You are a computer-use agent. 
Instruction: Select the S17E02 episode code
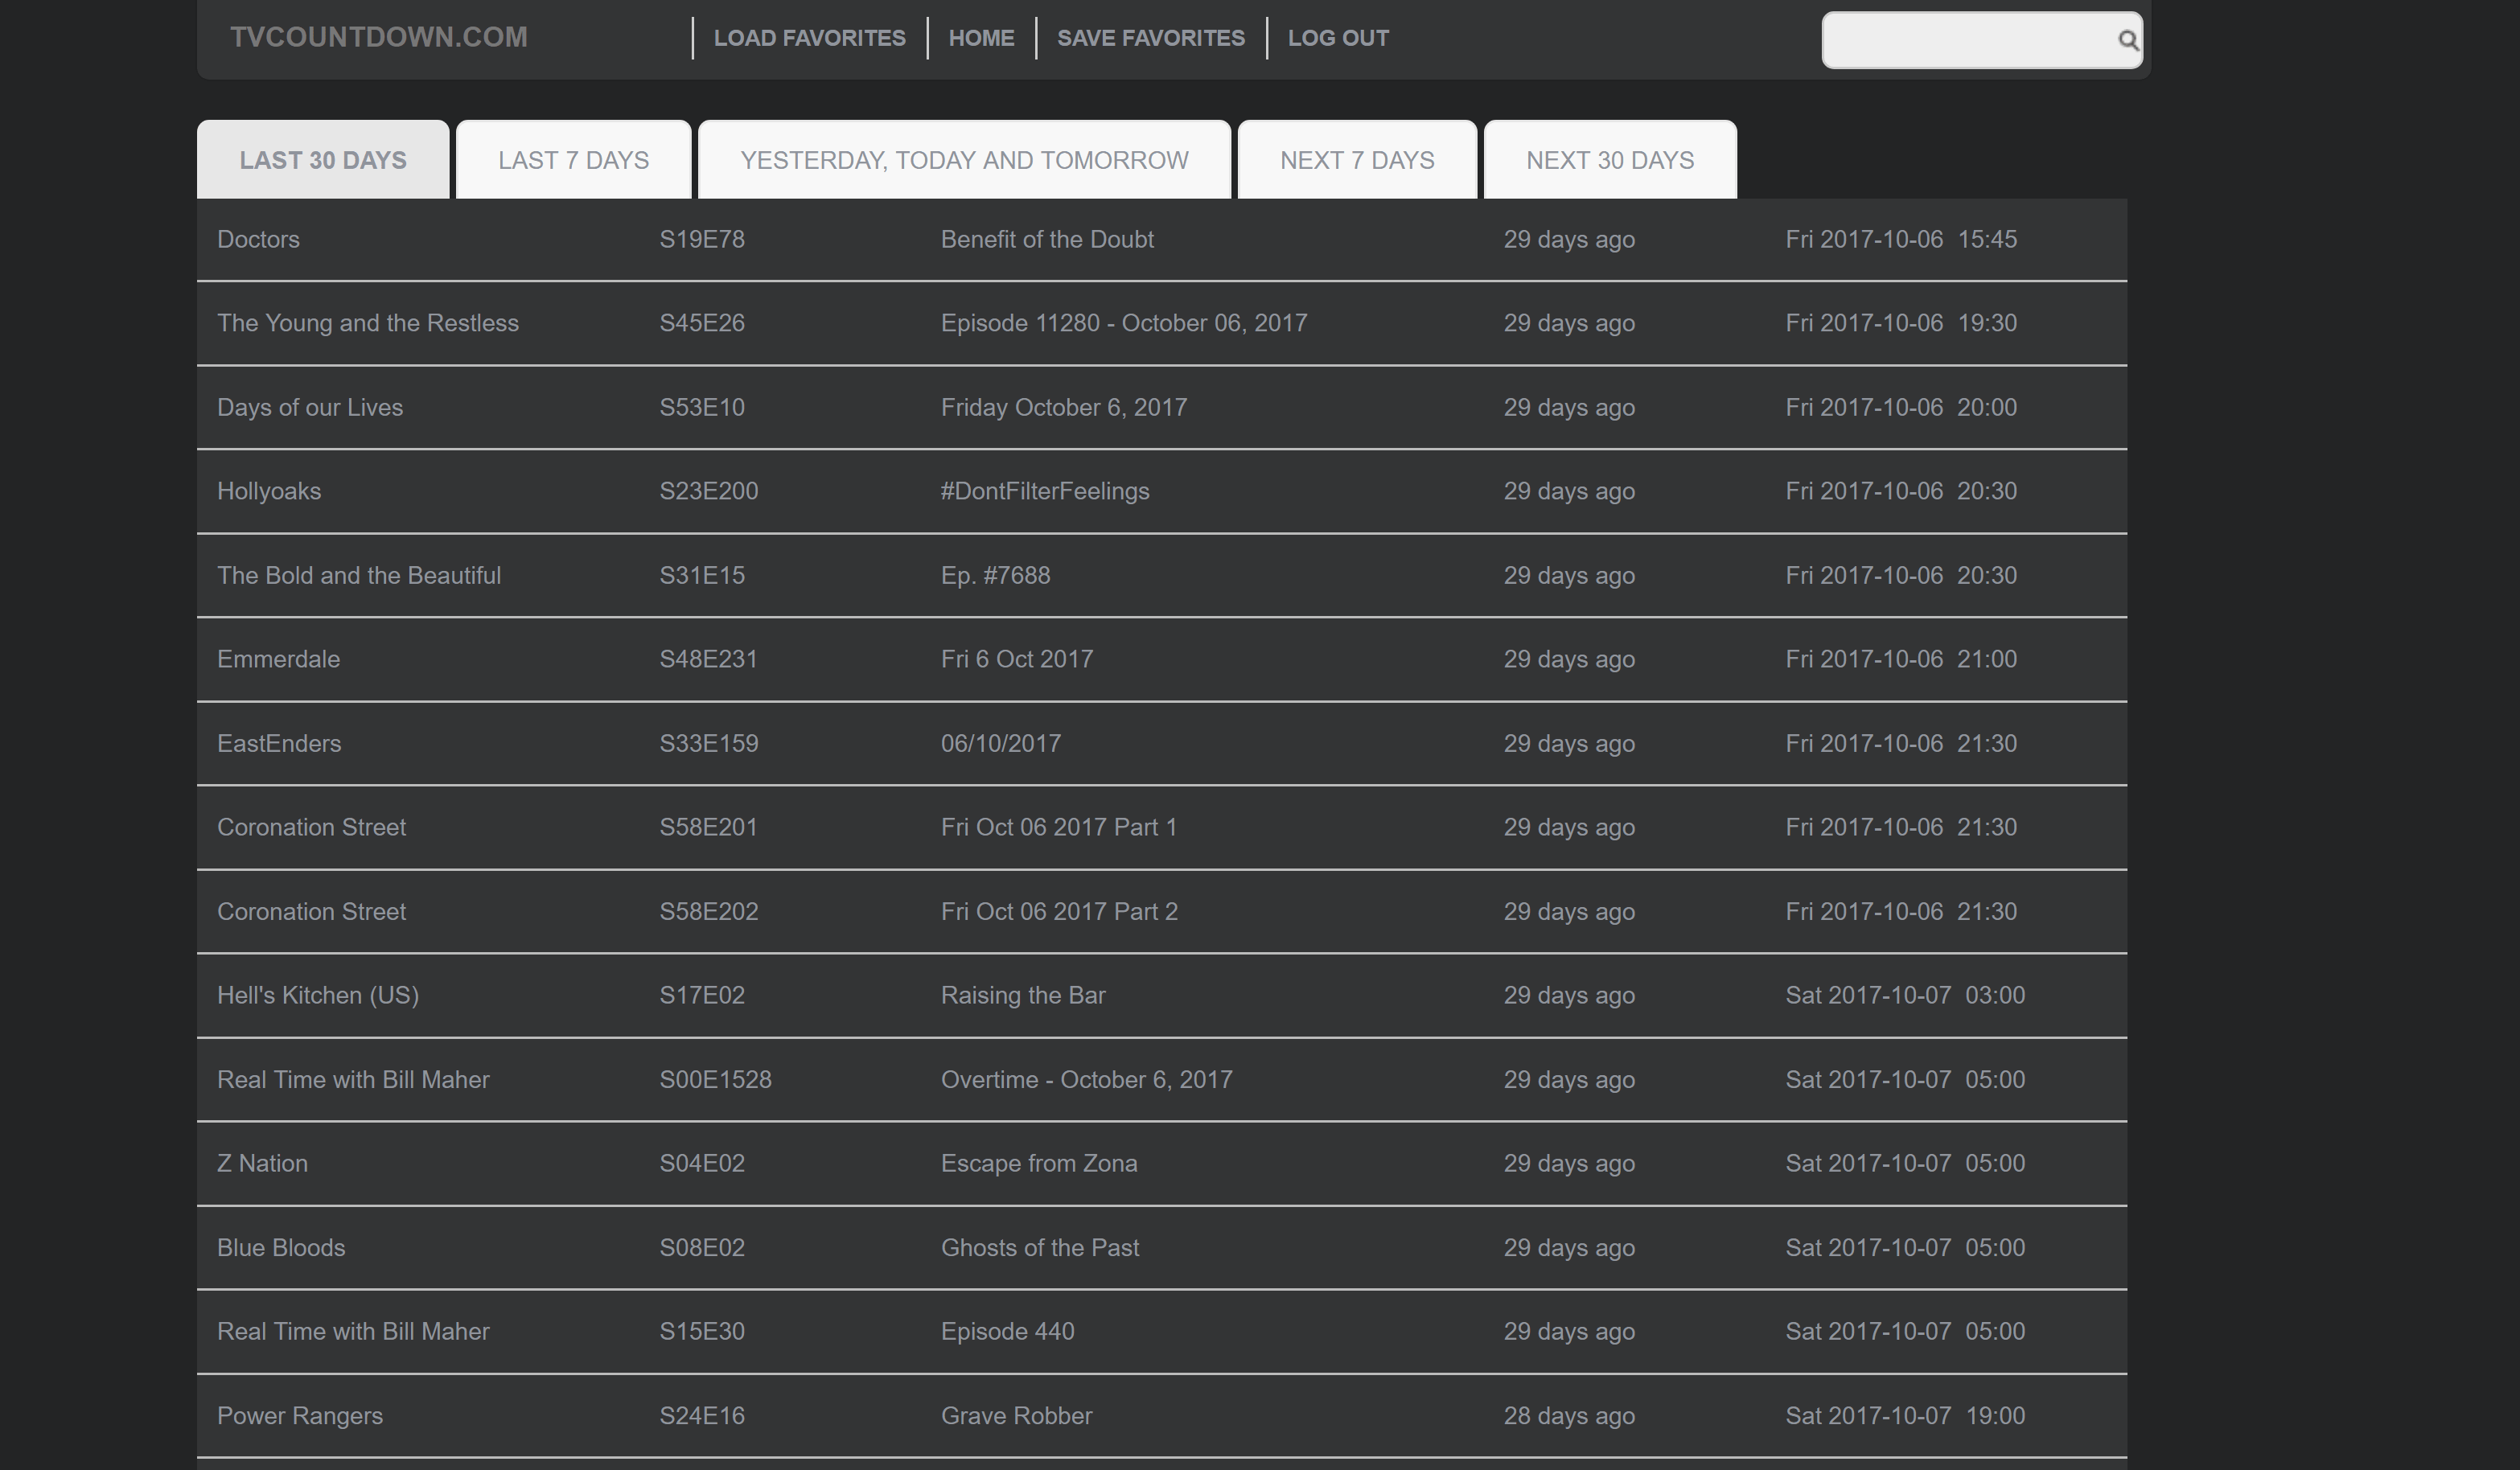click(x=702, y=995)
